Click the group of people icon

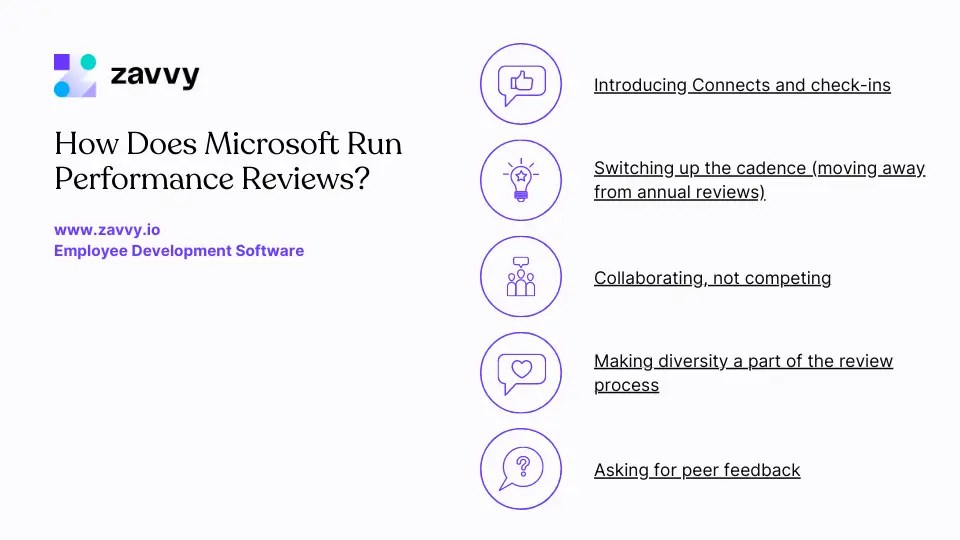[521, 276]
